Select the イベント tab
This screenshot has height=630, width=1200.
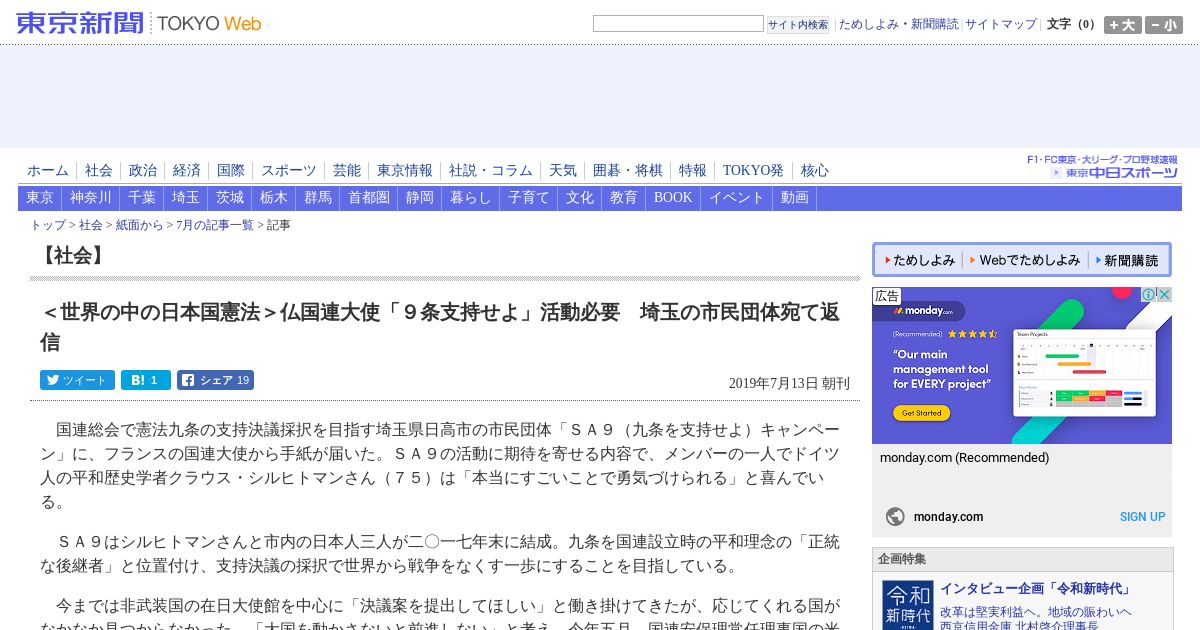point(737,198)
